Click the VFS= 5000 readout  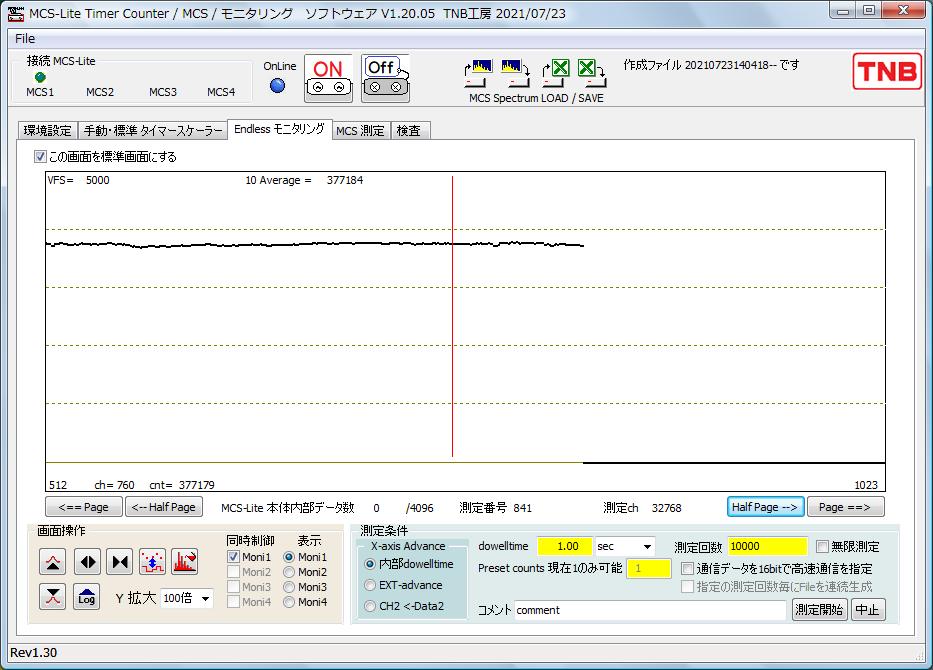(x=79, y=180)
